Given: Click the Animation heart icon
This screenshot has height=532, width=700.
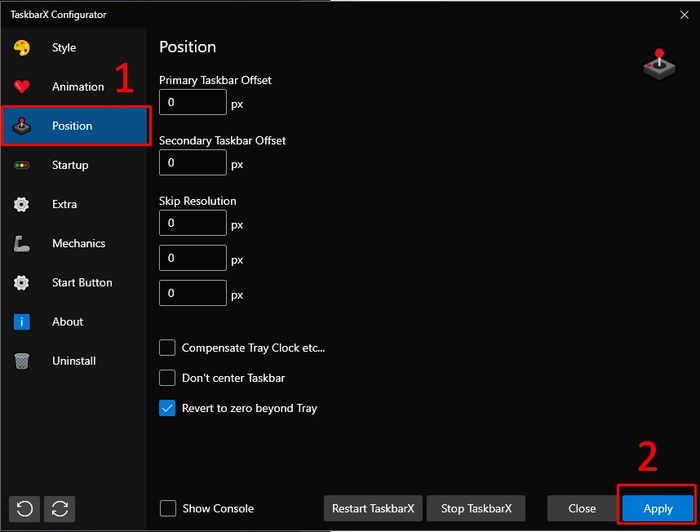Looking at the screenshot, I should (21, 87).
